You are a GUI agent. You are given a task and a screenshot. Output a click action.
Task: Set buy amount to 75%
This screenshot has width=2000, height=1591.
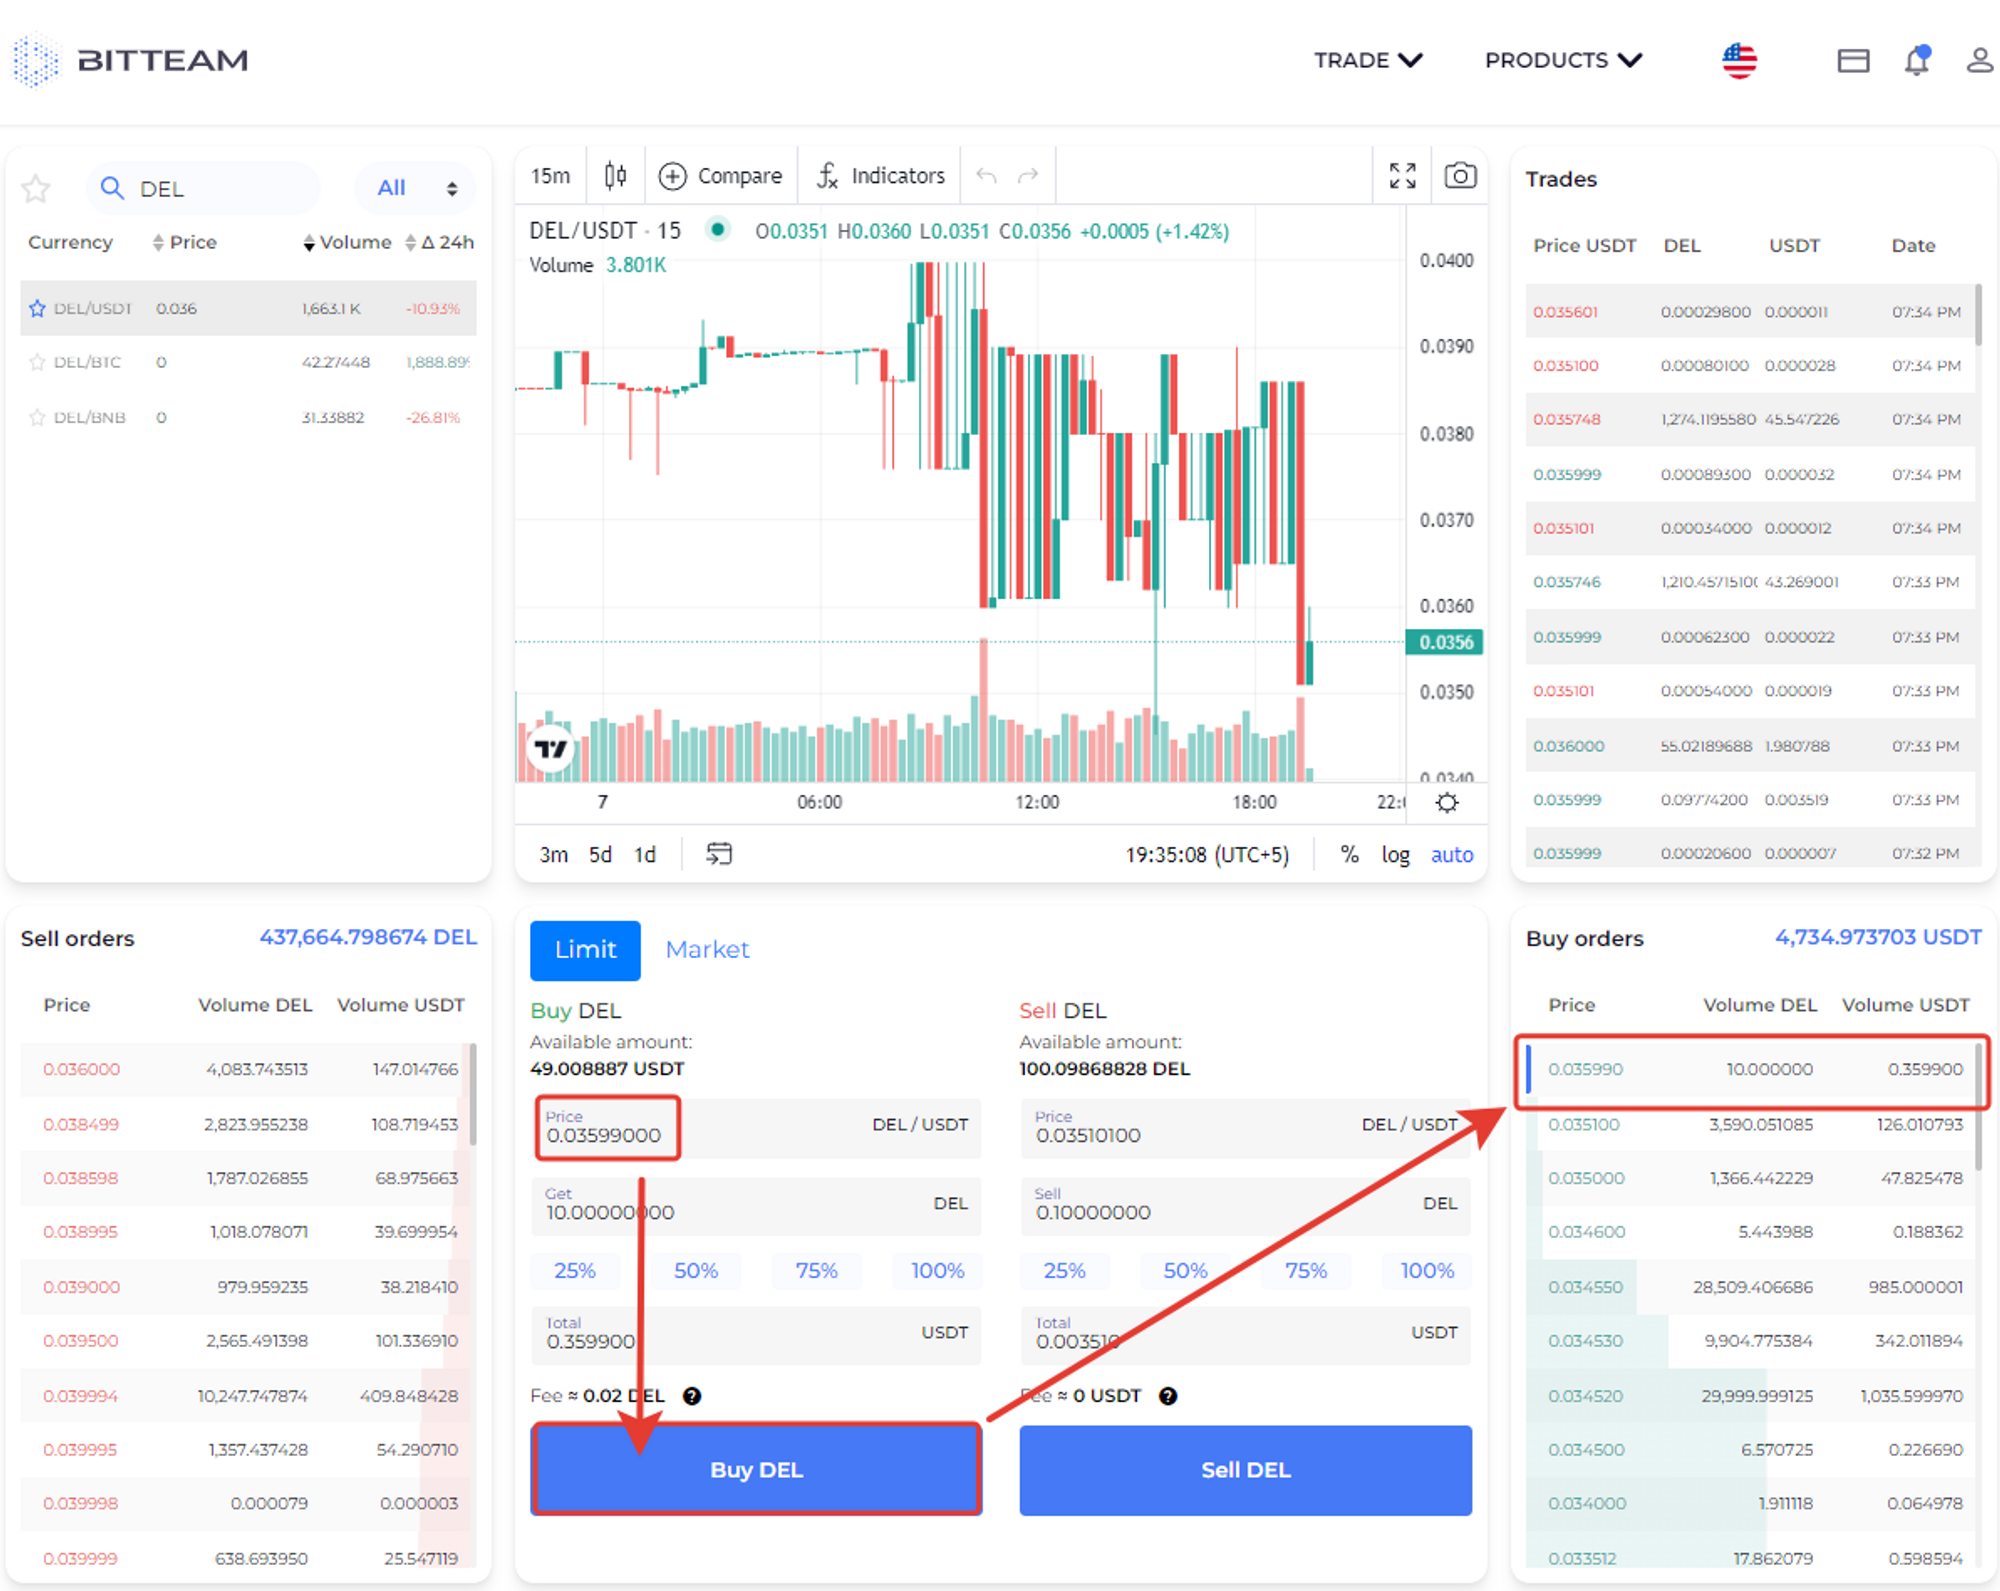[x=816, y=1271]
